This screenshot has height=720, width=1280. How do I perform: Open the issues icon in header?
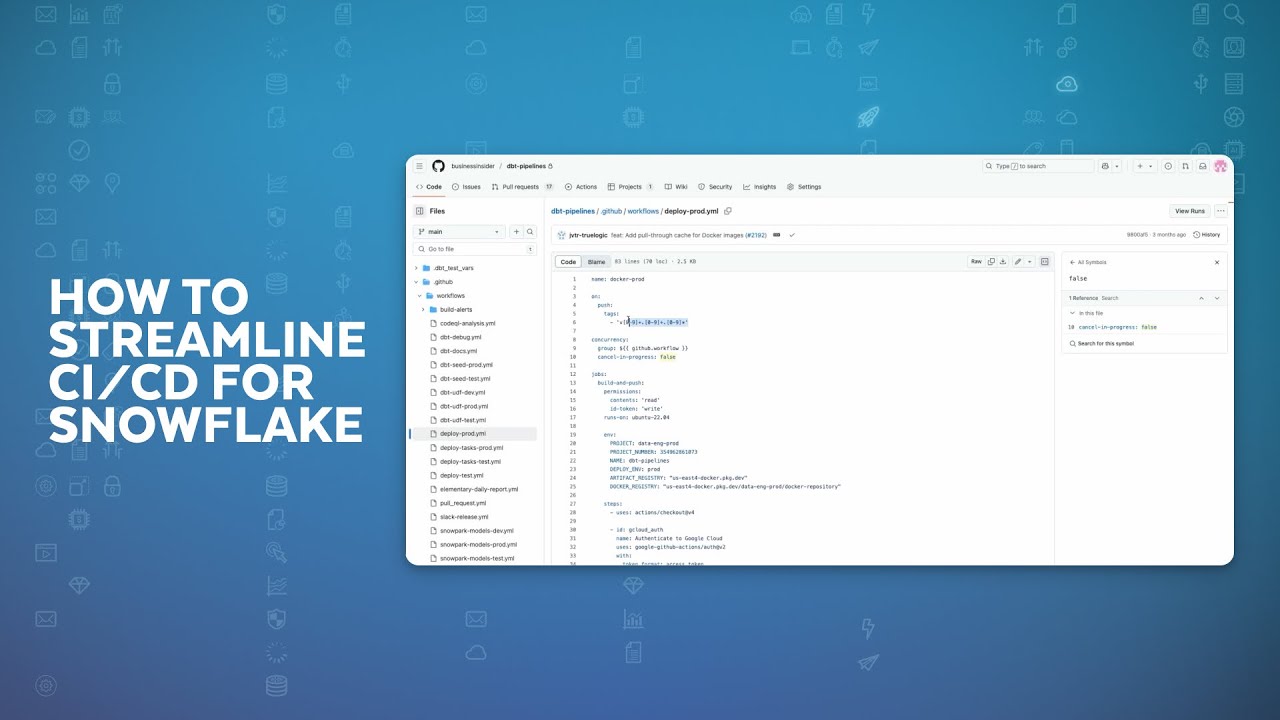tap(1168, 166)
